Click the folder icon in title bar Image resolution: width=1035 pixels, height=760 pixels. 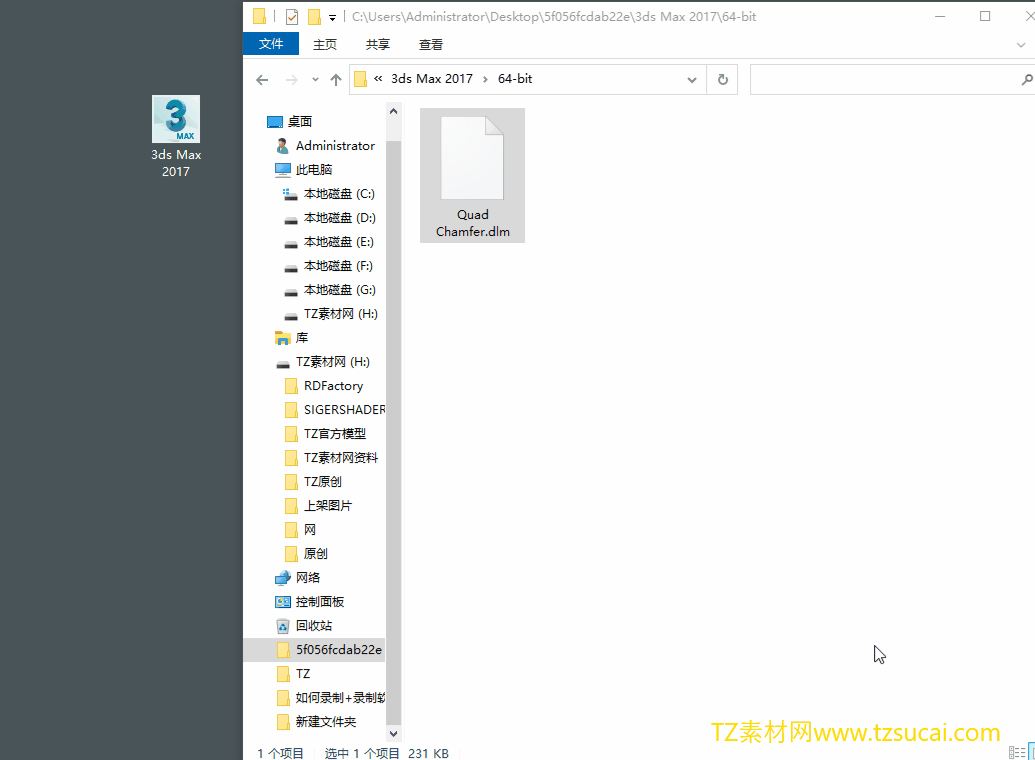260,17
